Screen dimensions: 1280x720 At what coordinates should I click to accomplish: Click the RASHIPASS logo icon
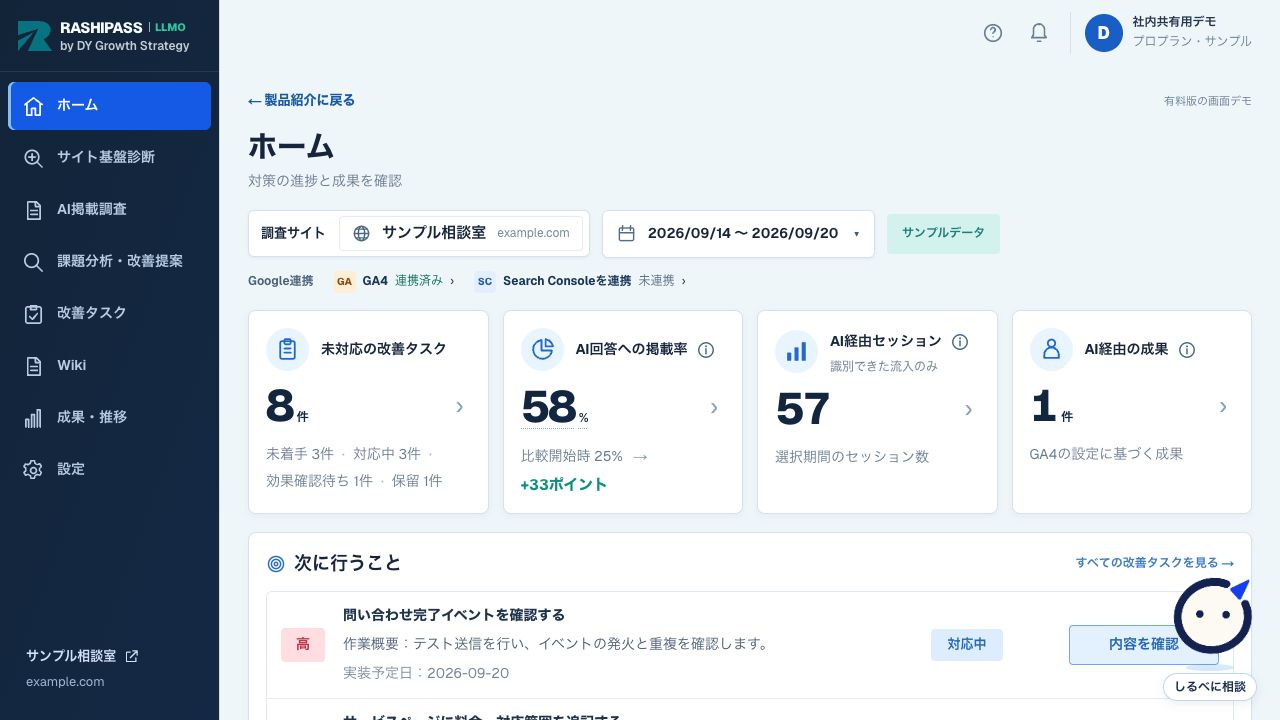35,36
